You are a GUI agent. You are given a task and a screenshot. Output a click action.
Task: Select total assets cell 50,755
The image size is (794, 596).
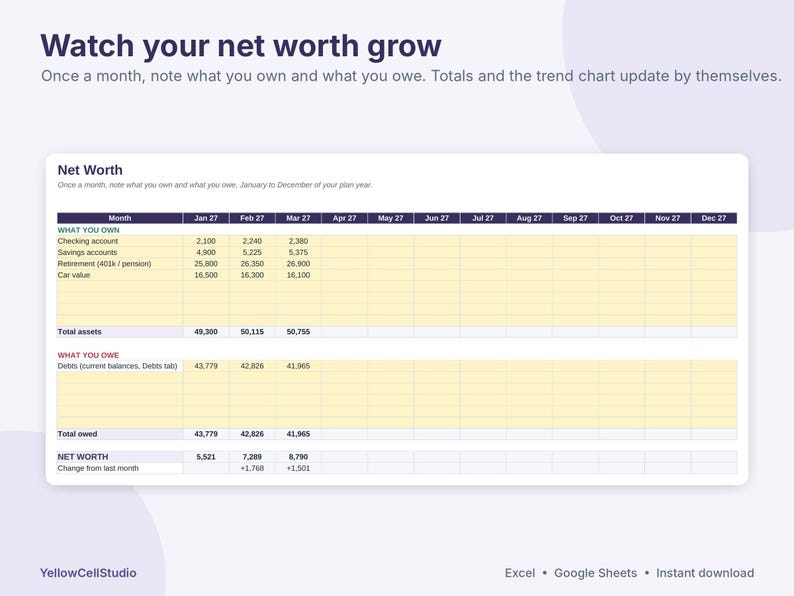coord(298,332)
